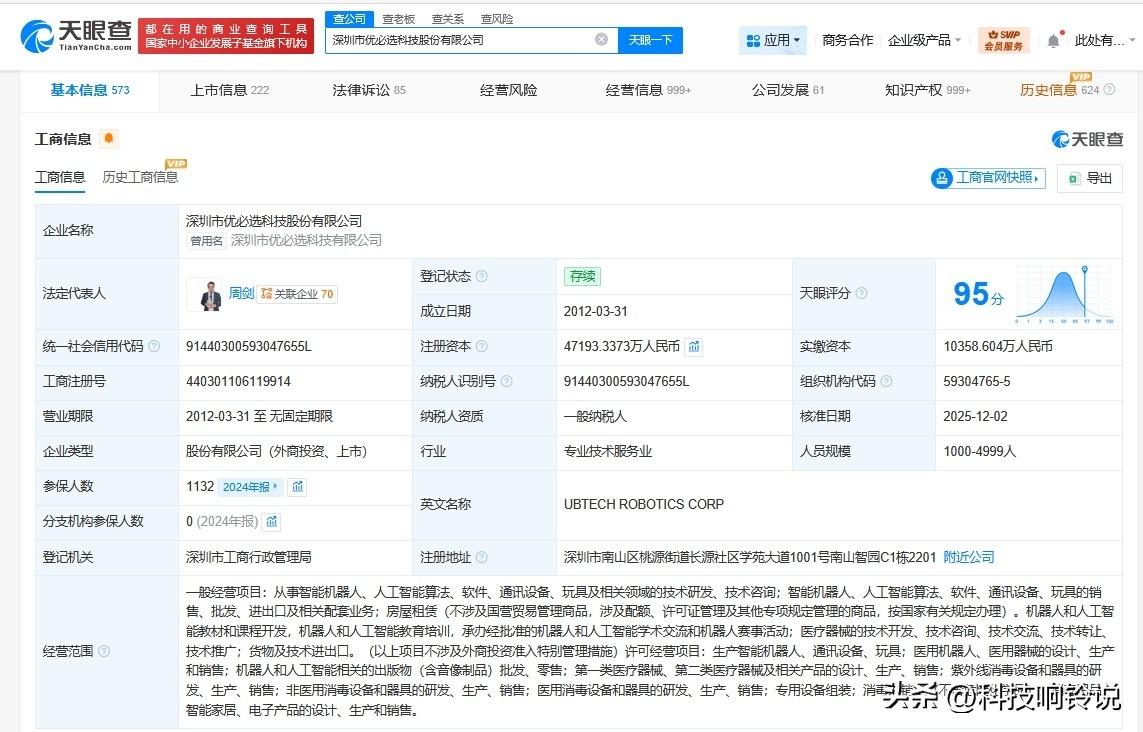Open 商务合作 link
Screen dimensions: 1143x732
point(847,40)
